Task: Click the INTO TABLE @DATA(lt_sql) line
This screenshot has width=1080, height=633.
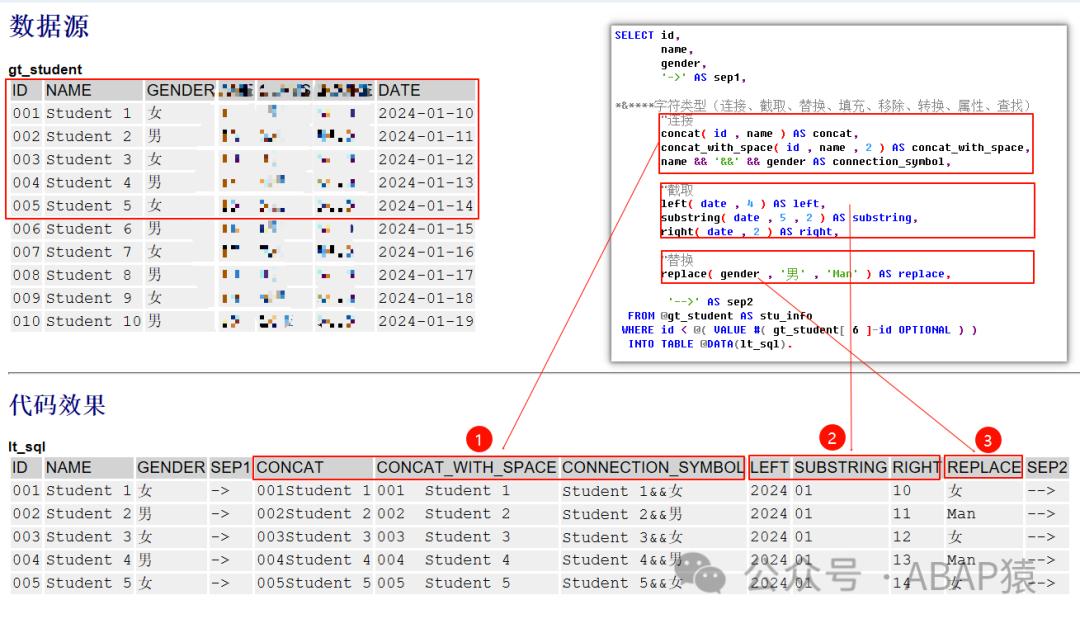Action: (710, 344)
